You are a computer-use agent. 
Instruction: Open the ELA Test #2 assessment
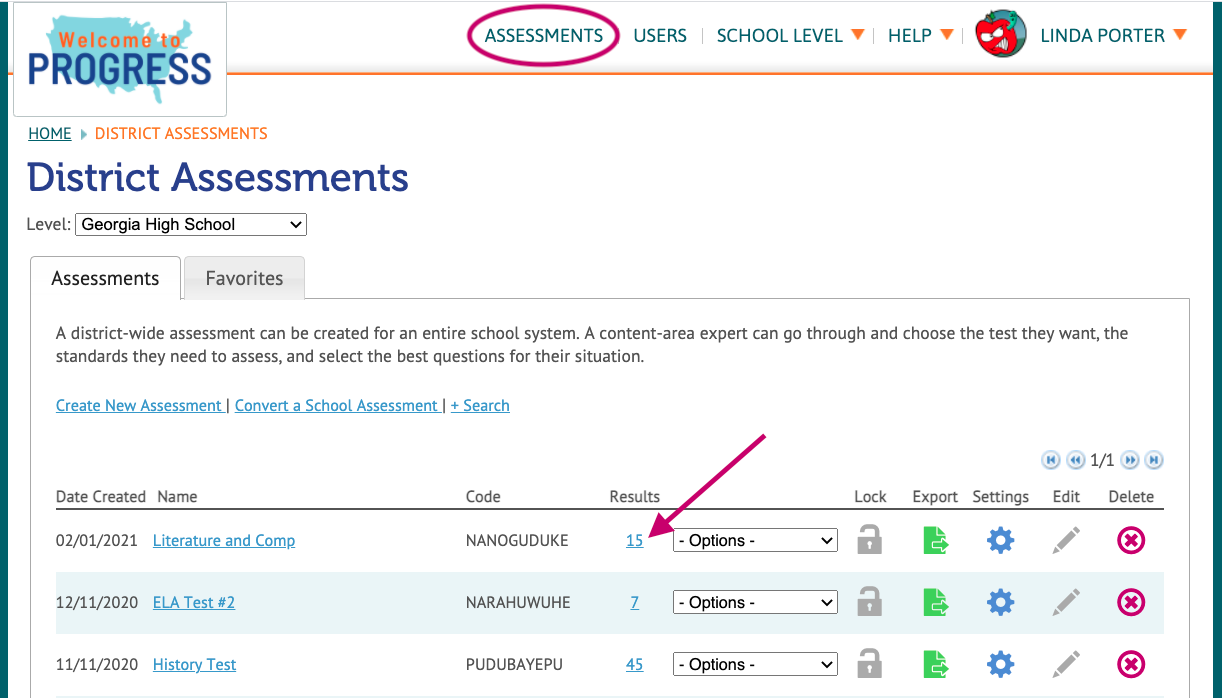[x=194, y=602]
